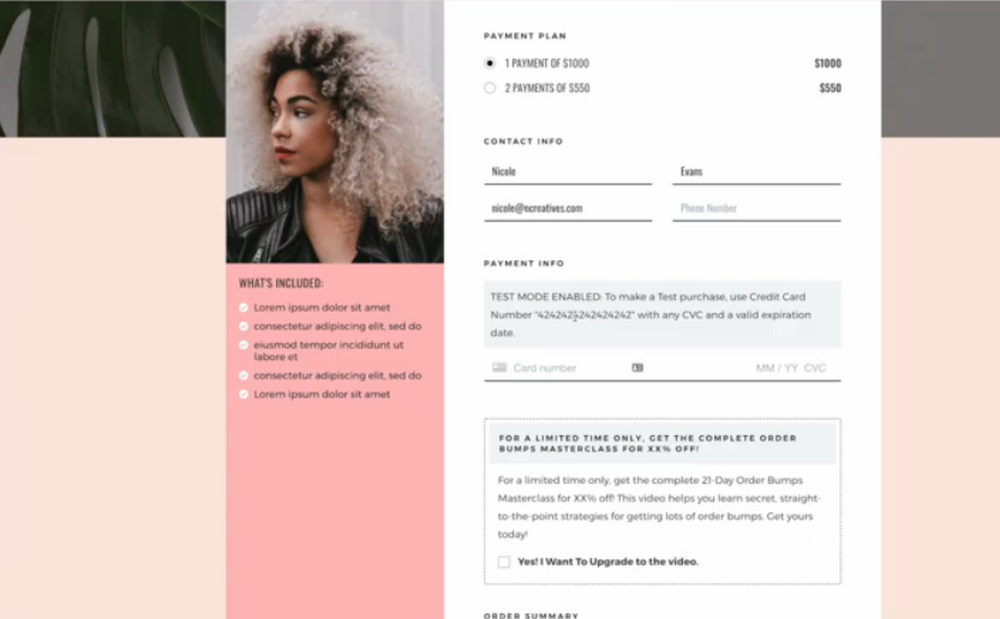1000x619 pixels.
Task: Click the order bump masterclass headline banner
Action: [663, 443]
